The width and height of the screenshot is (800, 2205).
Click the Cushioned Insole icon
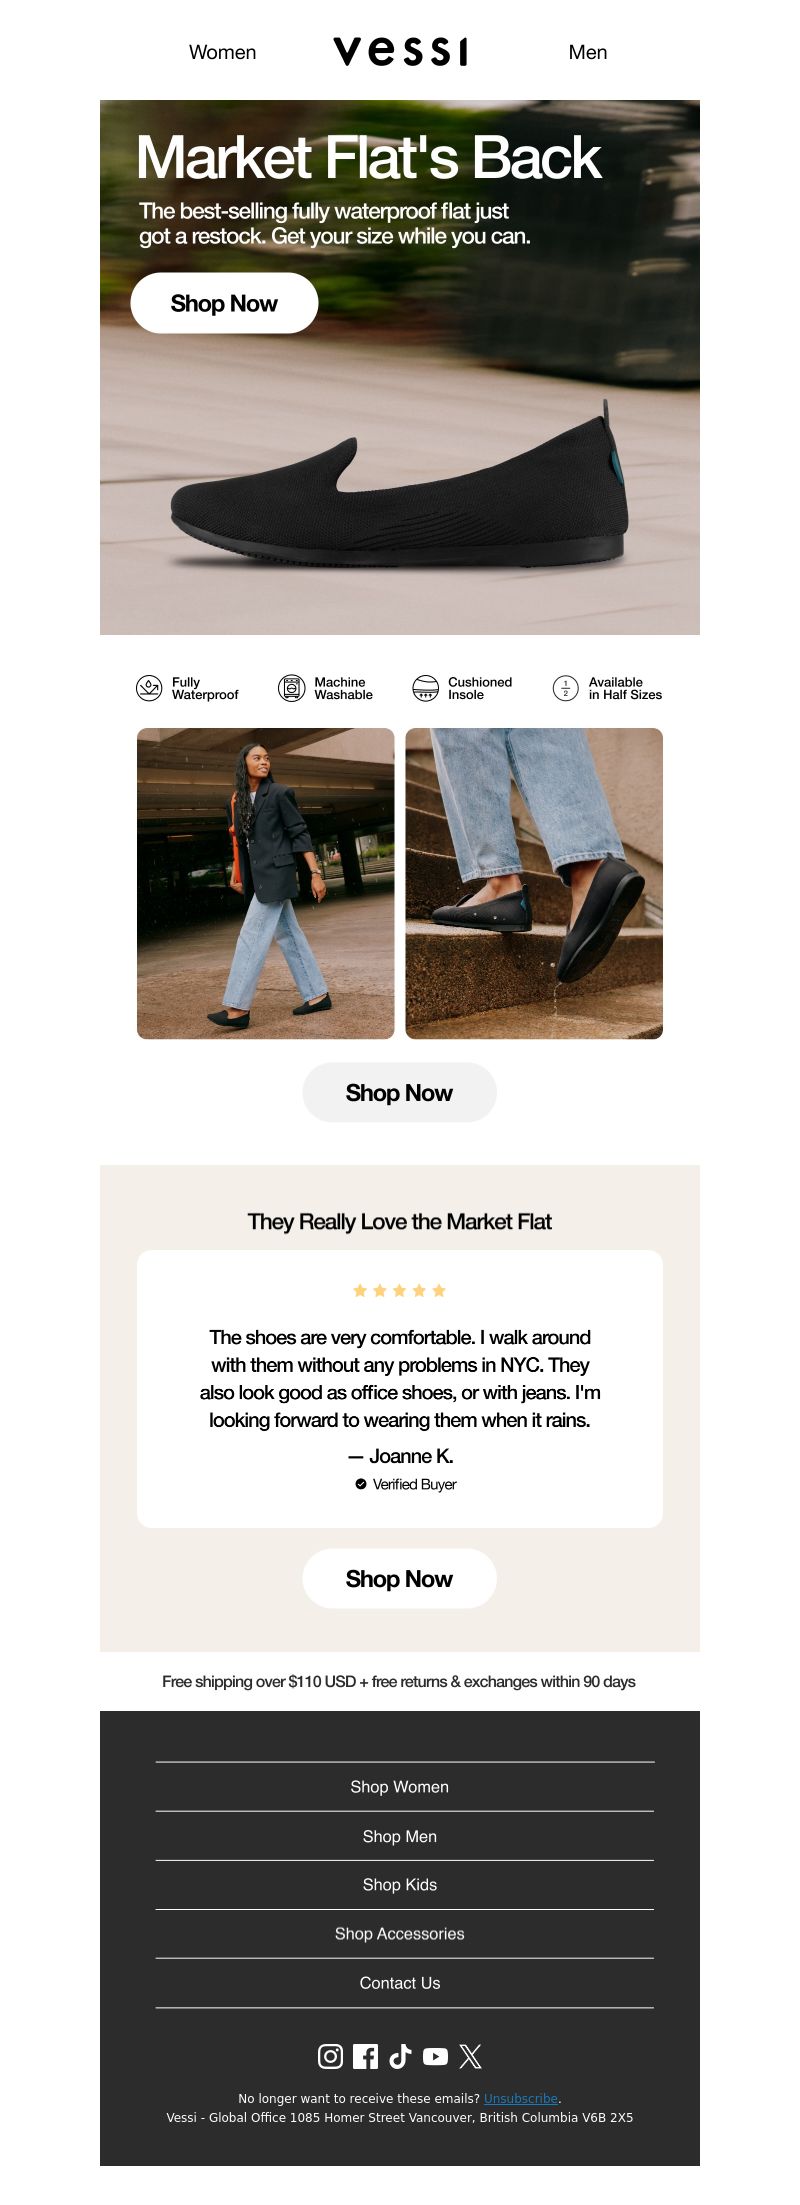coord(426,688)
